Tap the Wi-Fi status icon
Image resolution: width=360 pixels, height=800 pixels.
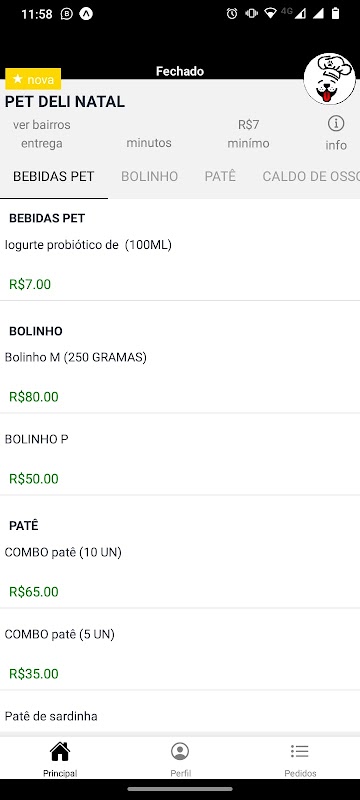(271, 14)
